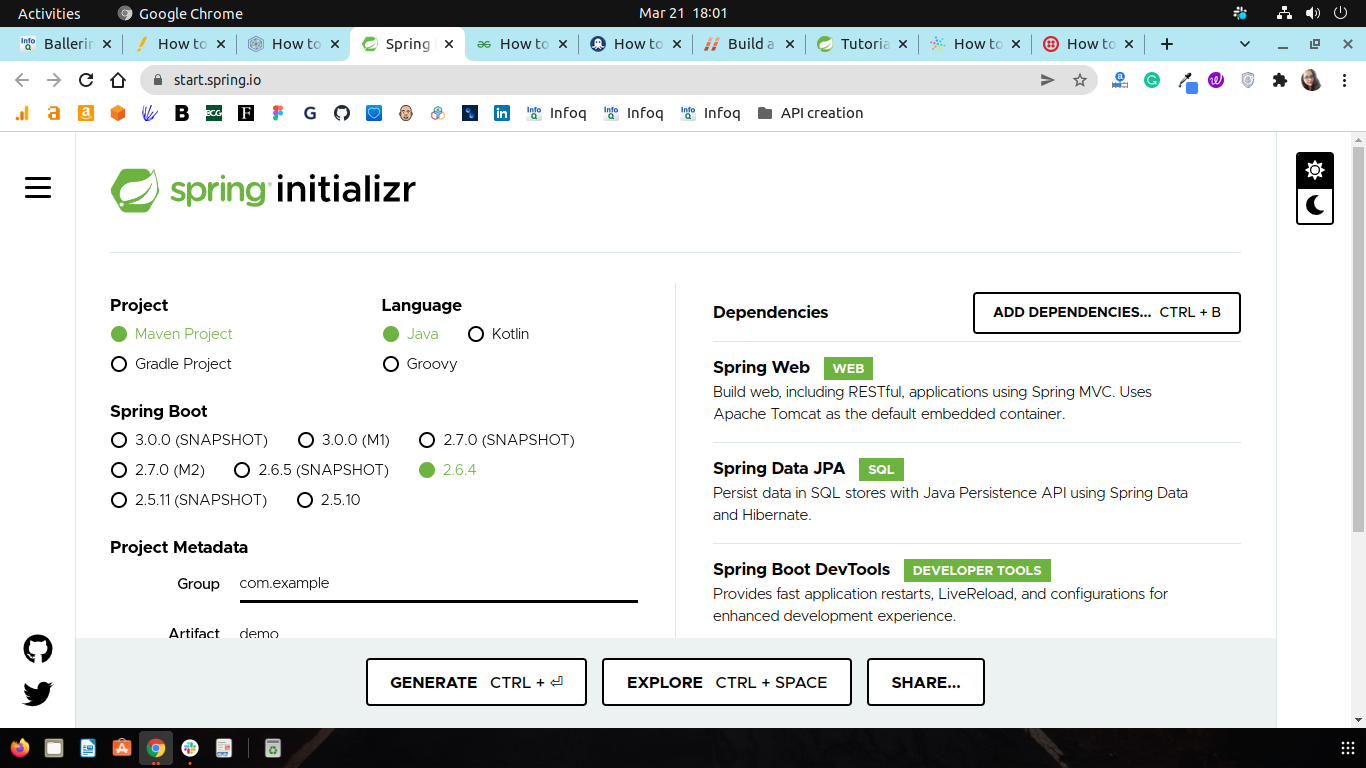Switch to light theme with sun icon
The width and height of the screenshot is (1366, 768).
1315,171
